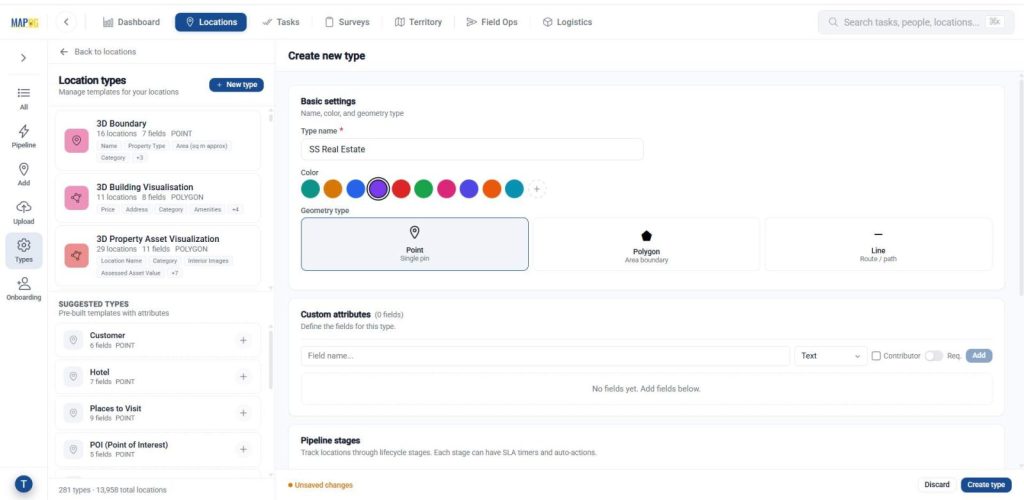The width and height of the screenshot is (1024, 500).
Task: Switch to the Surveys tab
Action: pyautogui.click(x=347, y=22)
